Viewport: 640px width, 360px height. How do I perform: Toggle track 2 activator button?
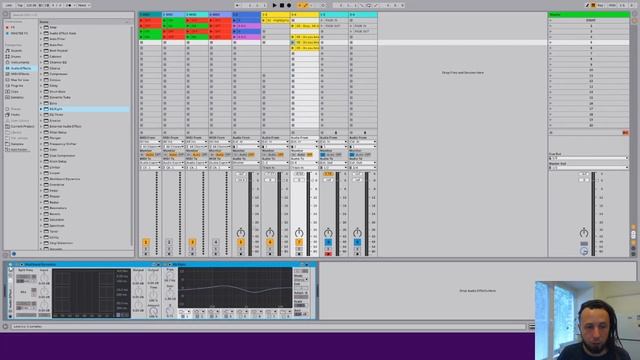pos(169,242)
